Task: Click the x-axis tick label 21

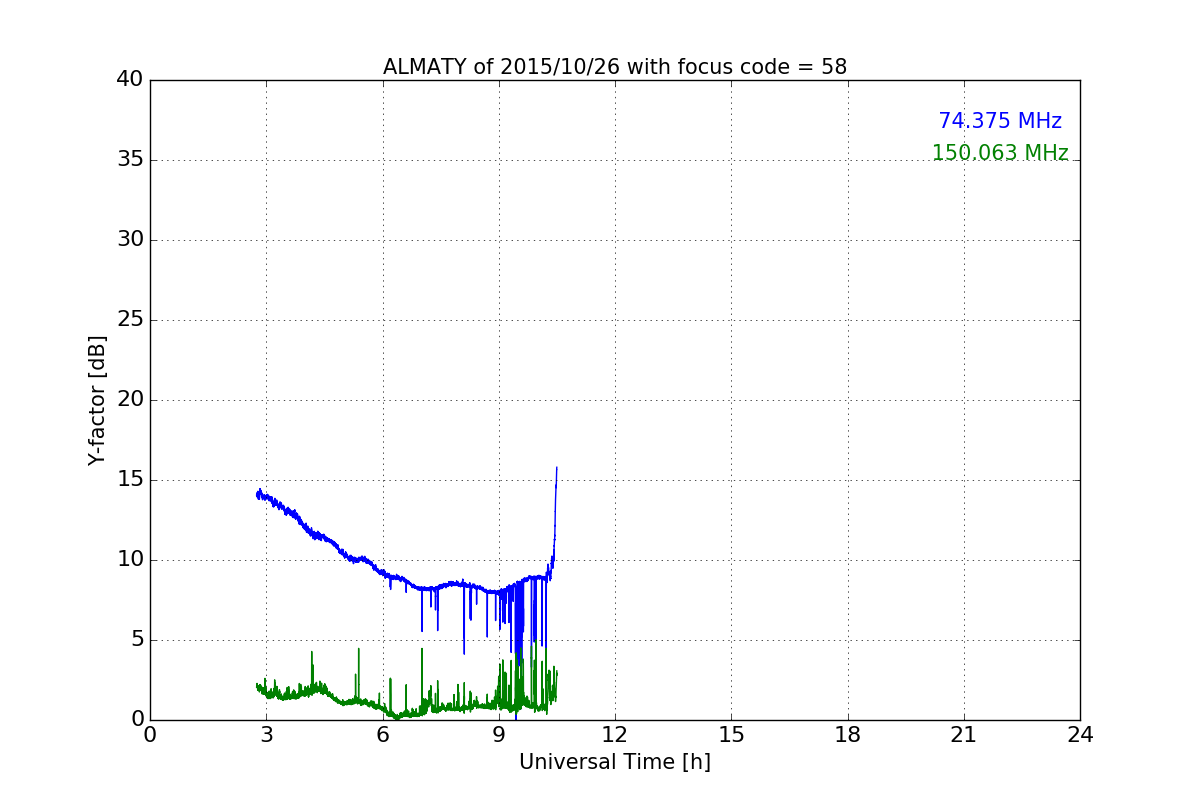Action: [x=964, y=734]
